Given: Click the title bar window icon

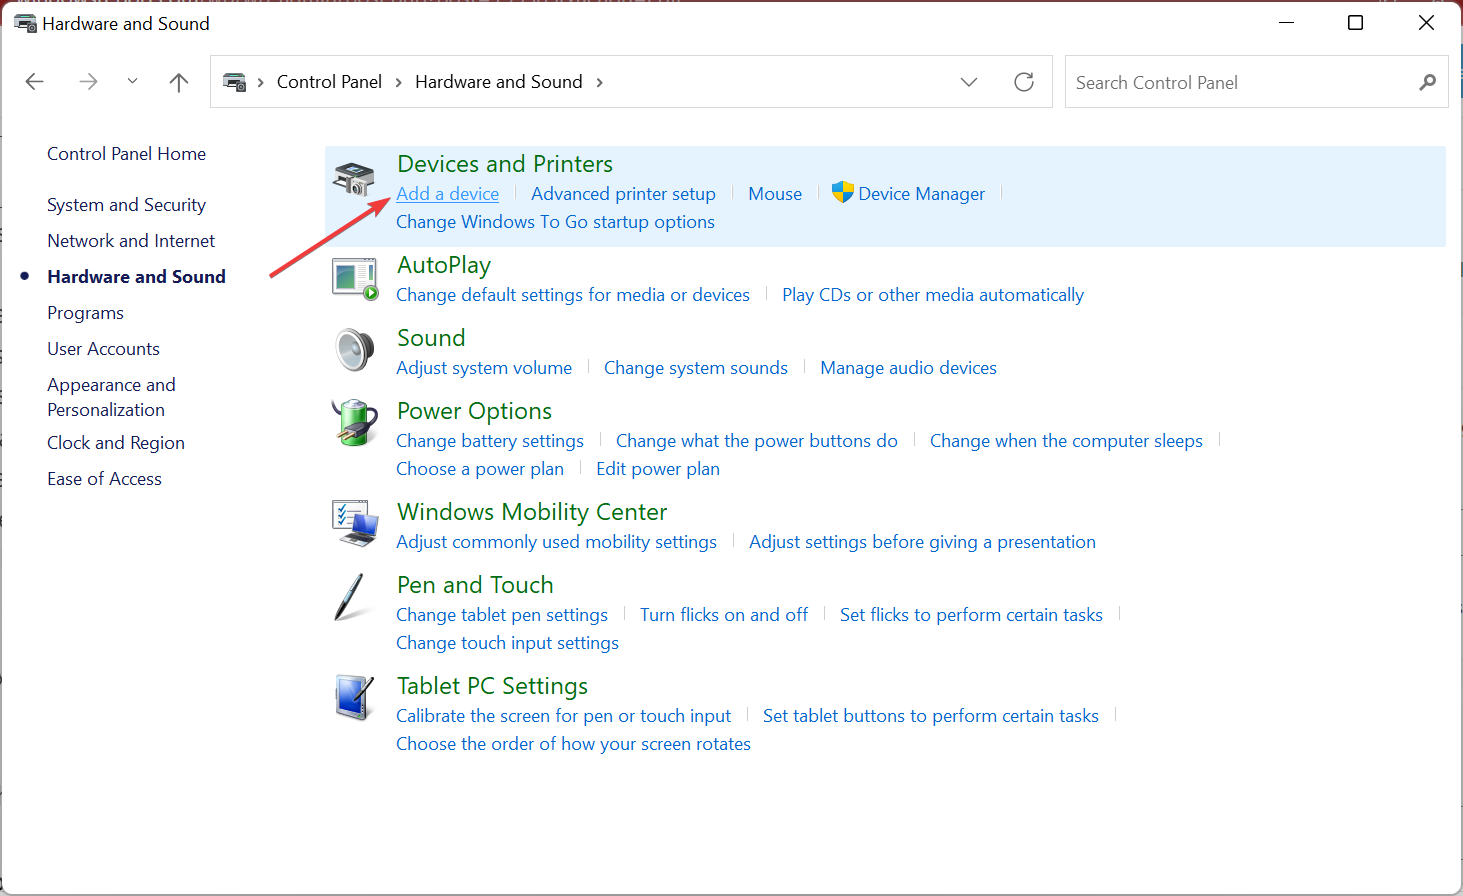Looking at the screenshot, I should click(25, 23).
